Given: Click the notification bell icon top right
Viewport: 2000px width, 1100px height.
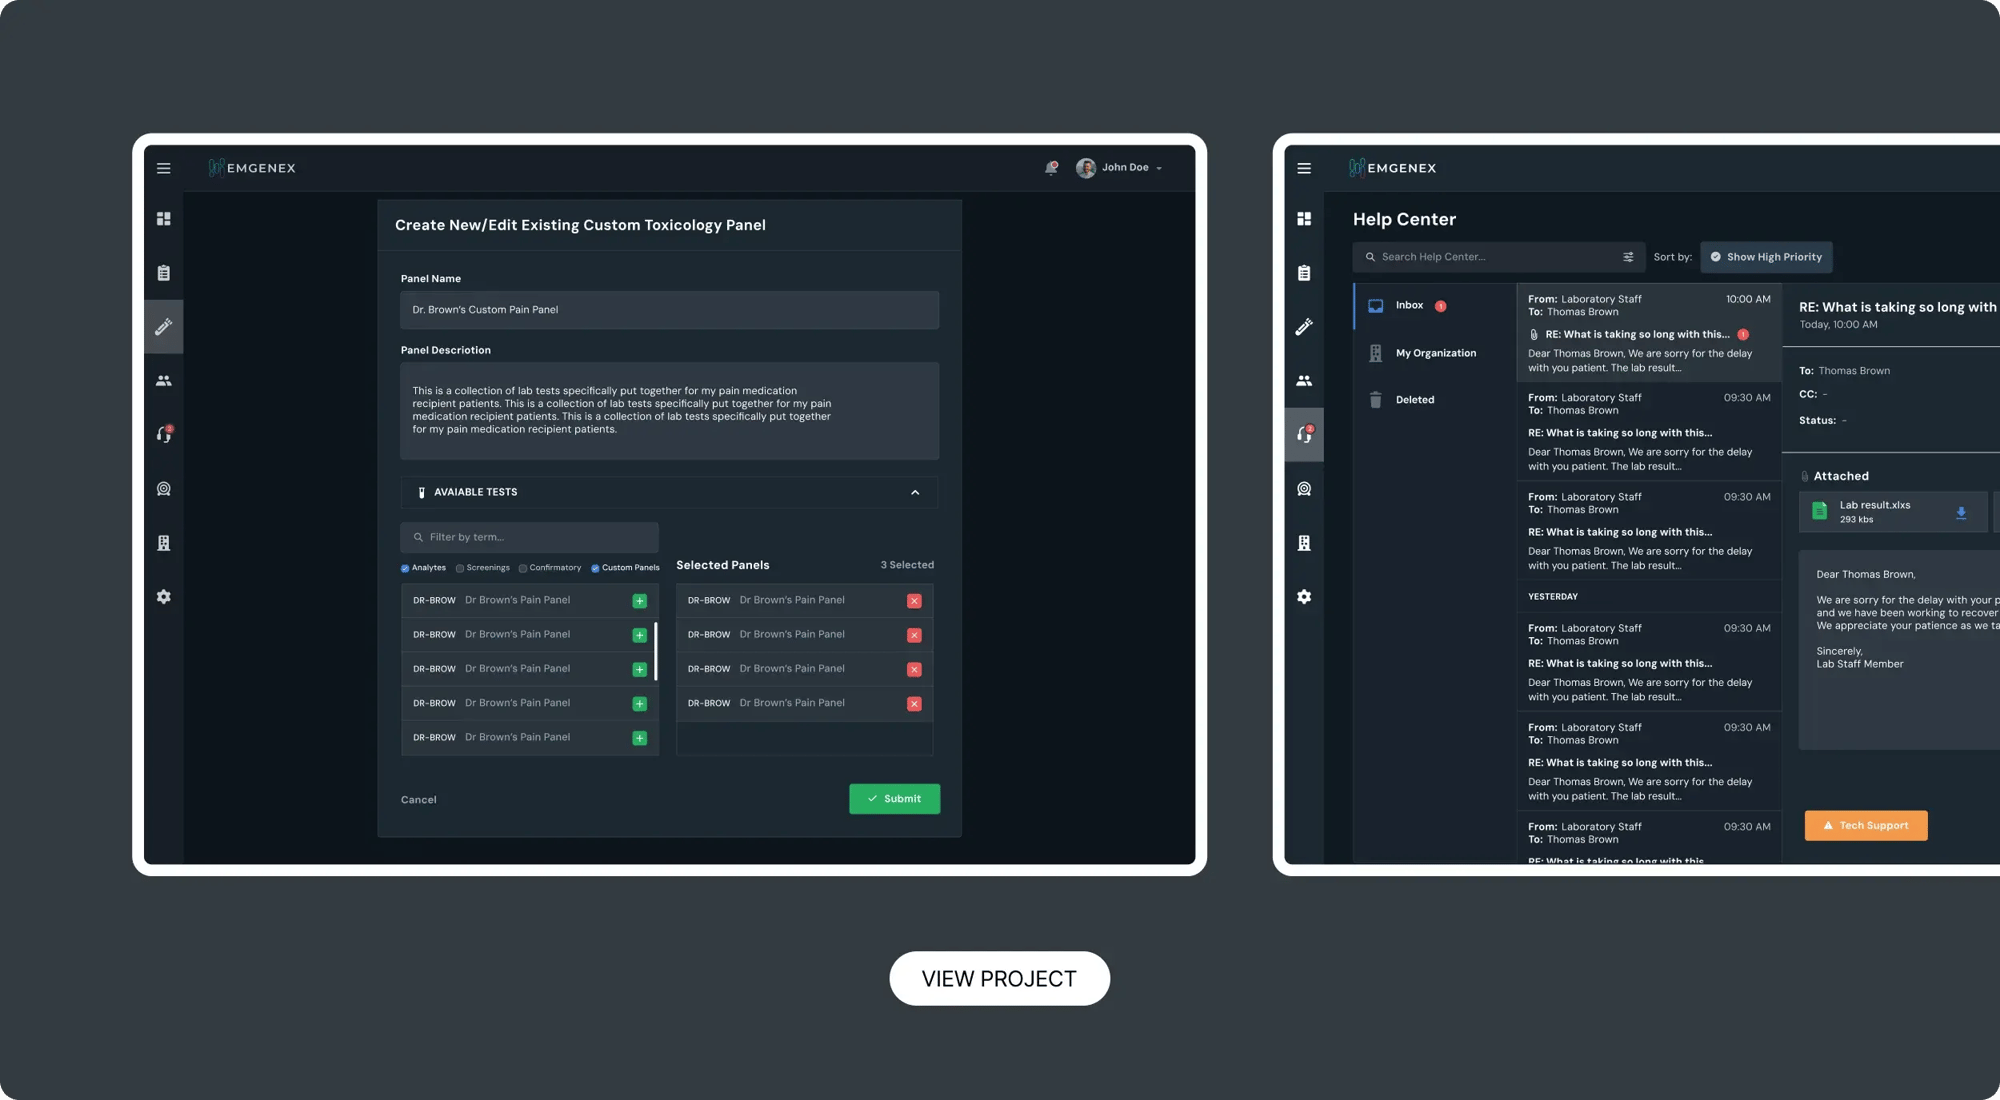Looking at the screenshot, I should pyautogui.click(x=1051, y=167).
